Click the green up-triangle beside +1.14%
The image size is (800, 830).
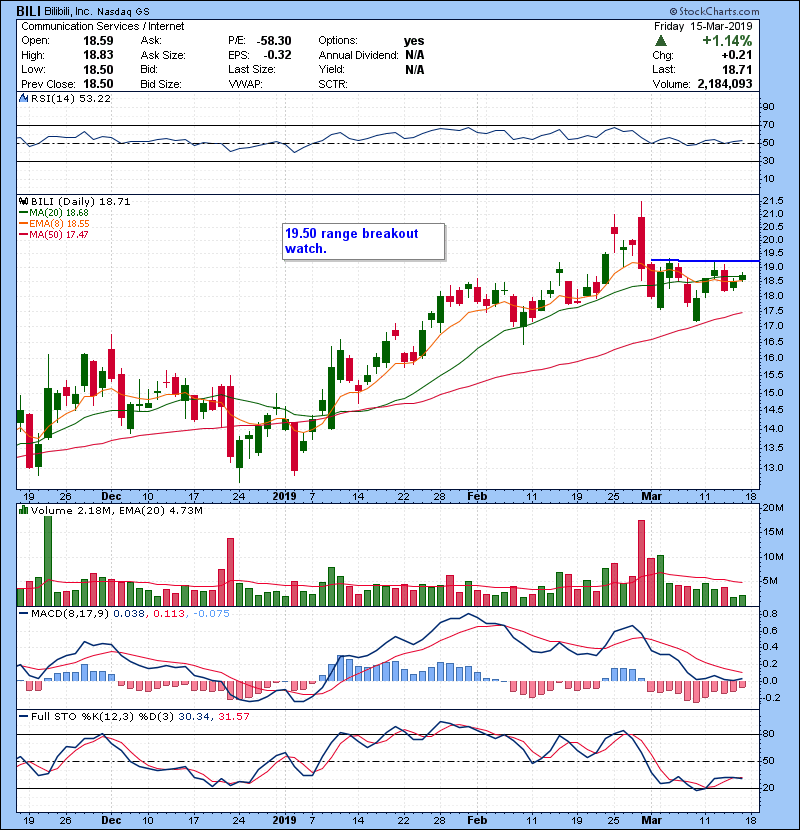pos(660,41)
